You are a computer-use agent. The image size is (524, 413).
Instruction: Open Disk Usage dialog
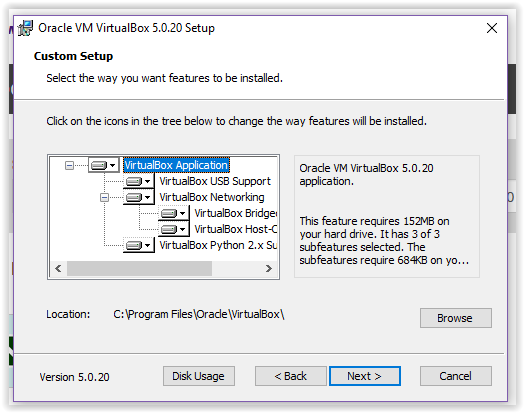point(199,376)
